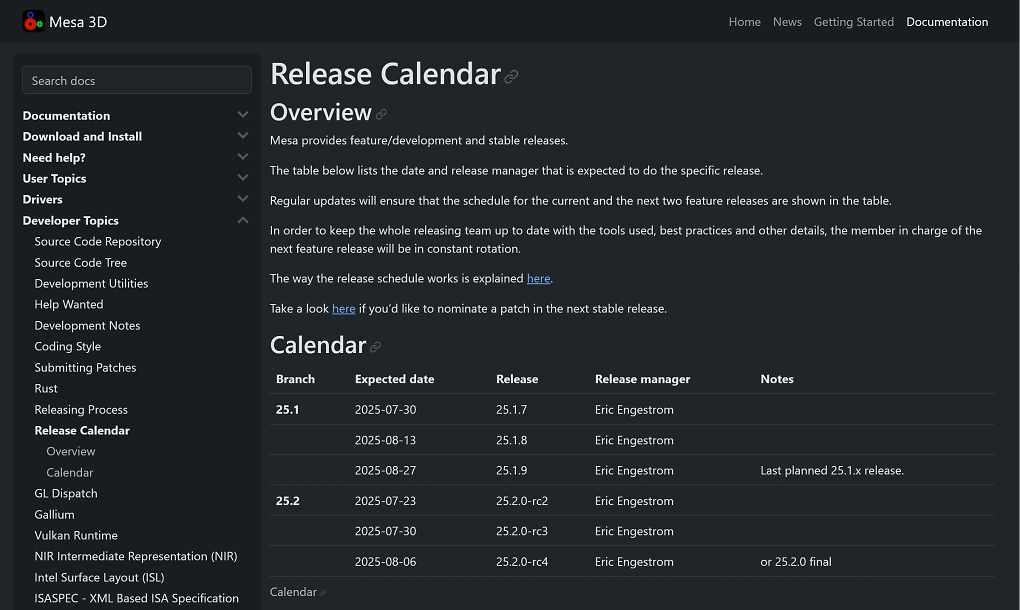Viewport: 1020px width, 610px height.
Task: Click release 25.2.0-rc4 in table
Action: click(x=522, y=562)
